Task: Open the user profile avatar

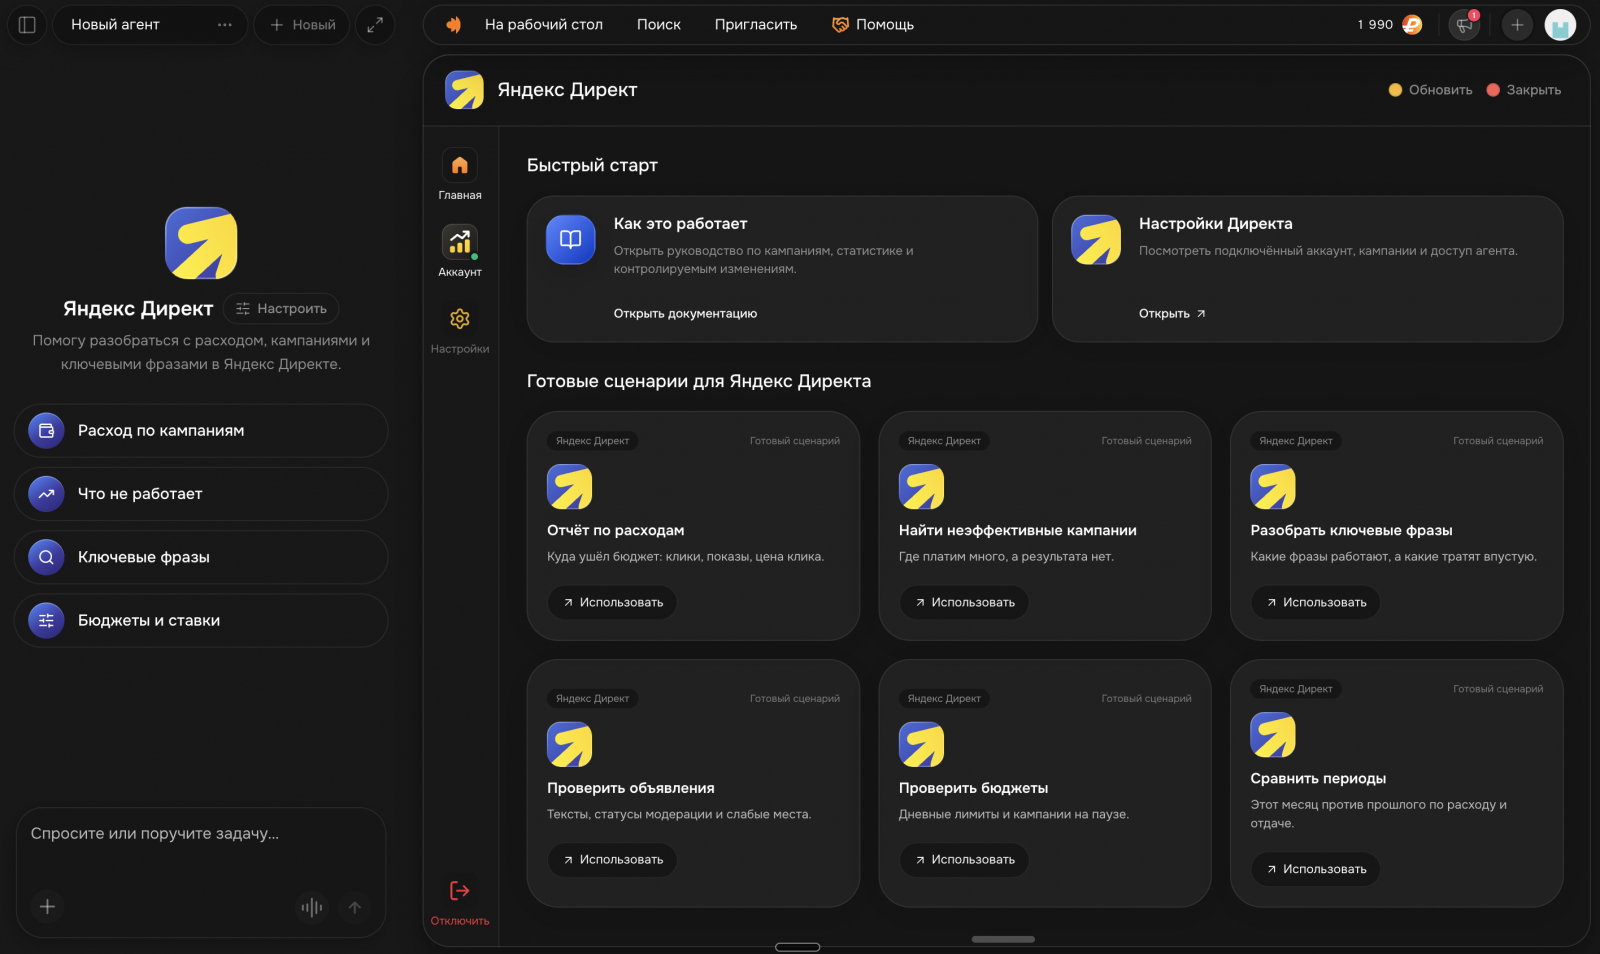Action: 1560,25
